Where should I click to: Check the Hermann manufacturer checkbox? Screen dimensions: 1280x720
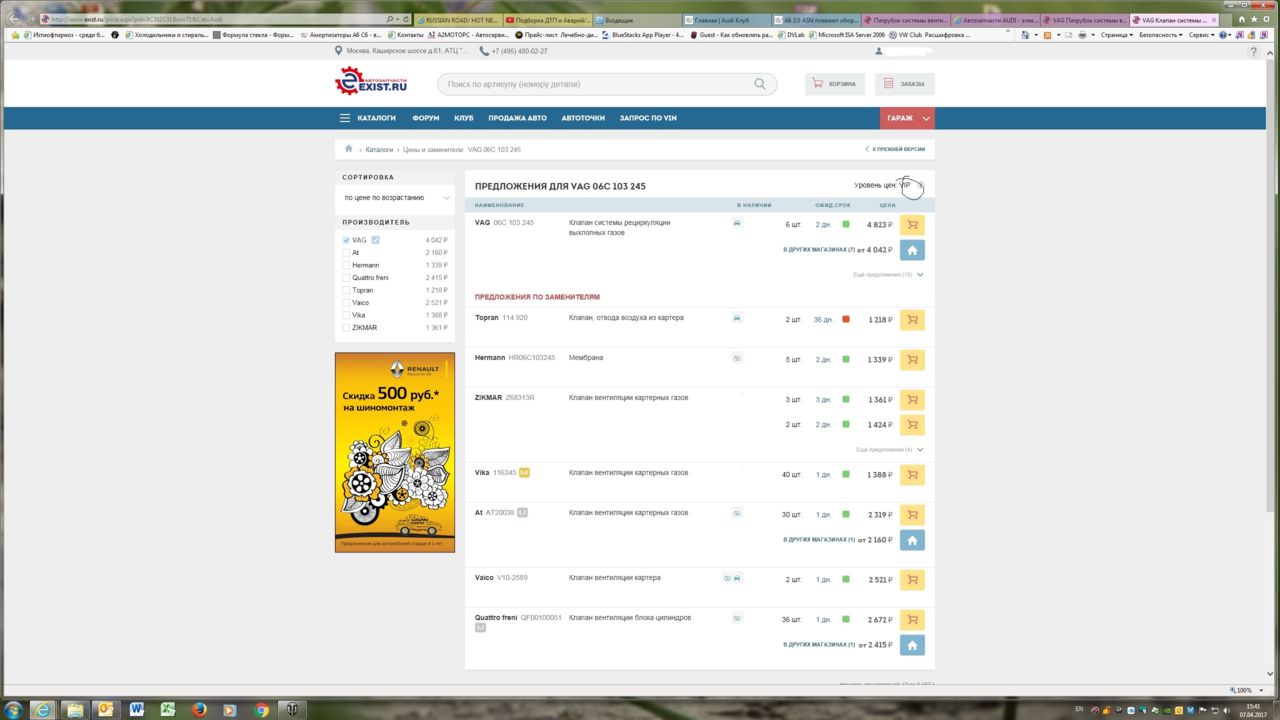point(347,265)
